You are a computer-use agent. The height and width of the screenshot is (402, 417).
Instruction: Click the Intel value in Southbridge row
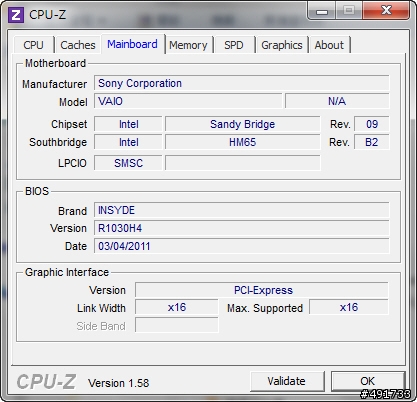(128, 142)
